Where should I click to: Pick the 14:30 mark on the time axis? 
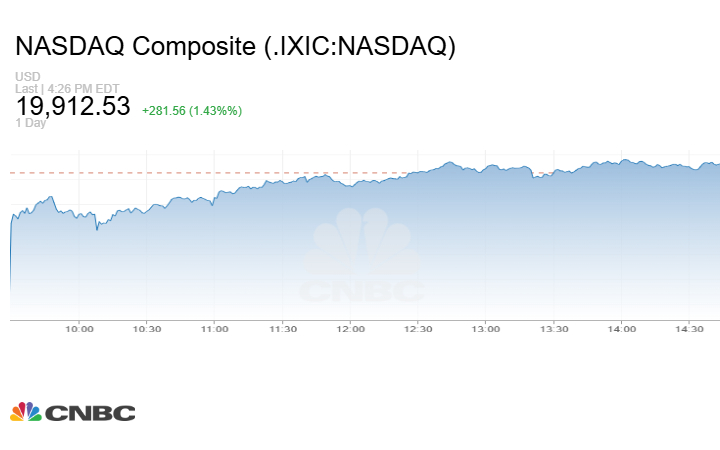tap(690, 329)
